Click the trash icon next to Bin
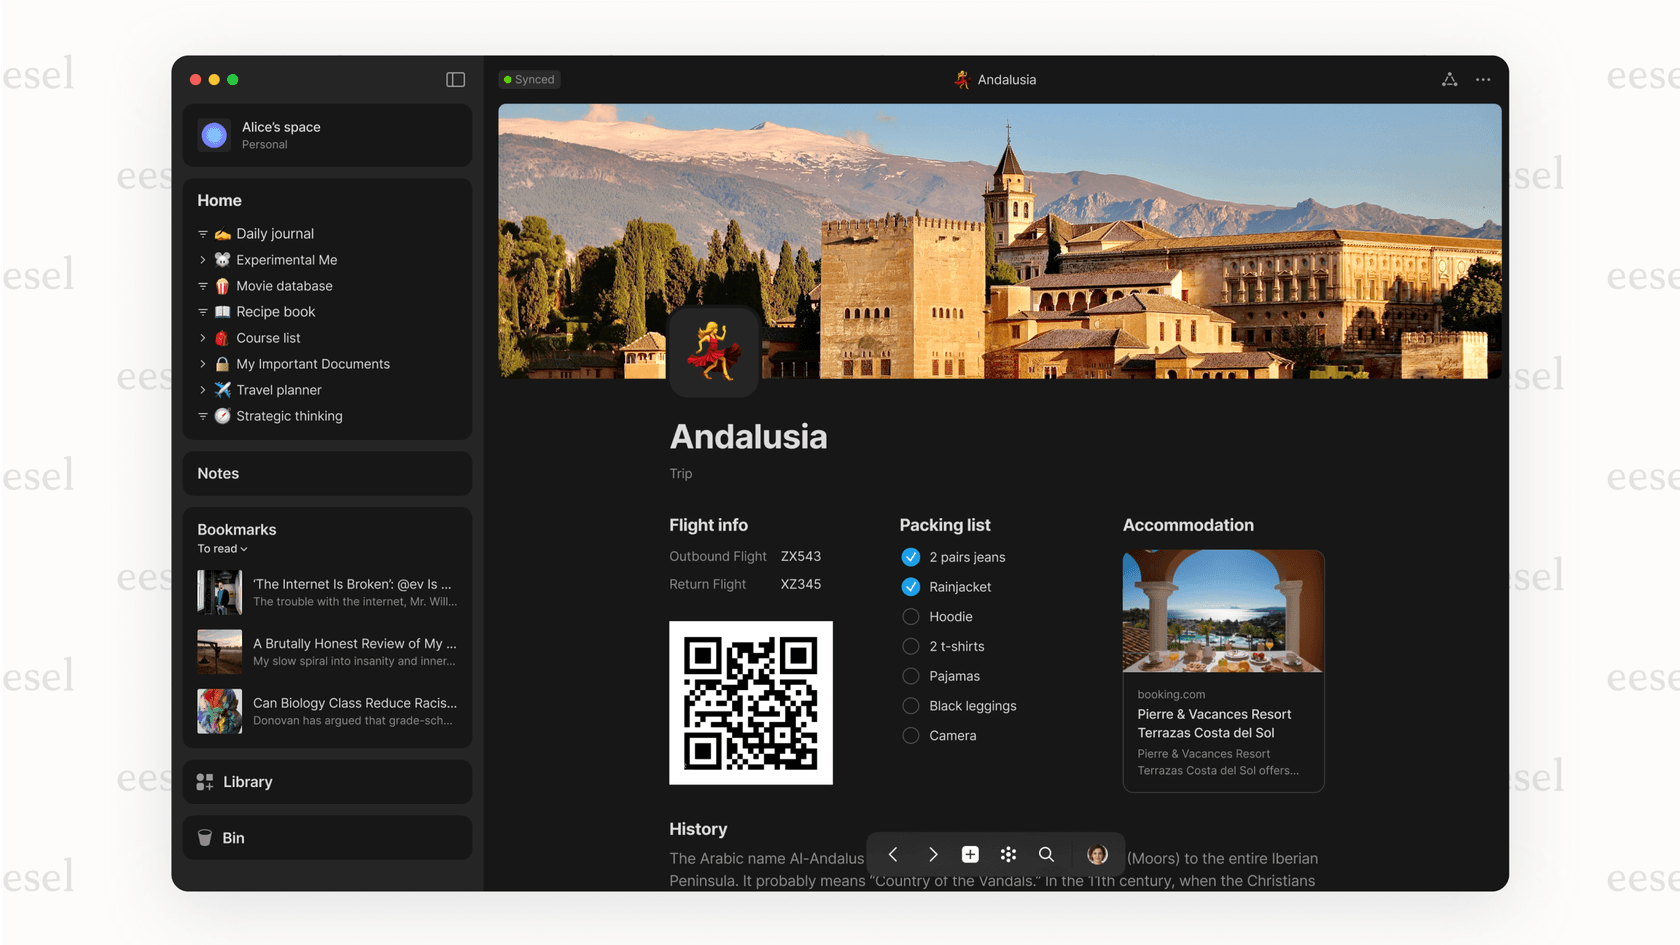This screenshot has height=945, width=1680. (206, 838)
